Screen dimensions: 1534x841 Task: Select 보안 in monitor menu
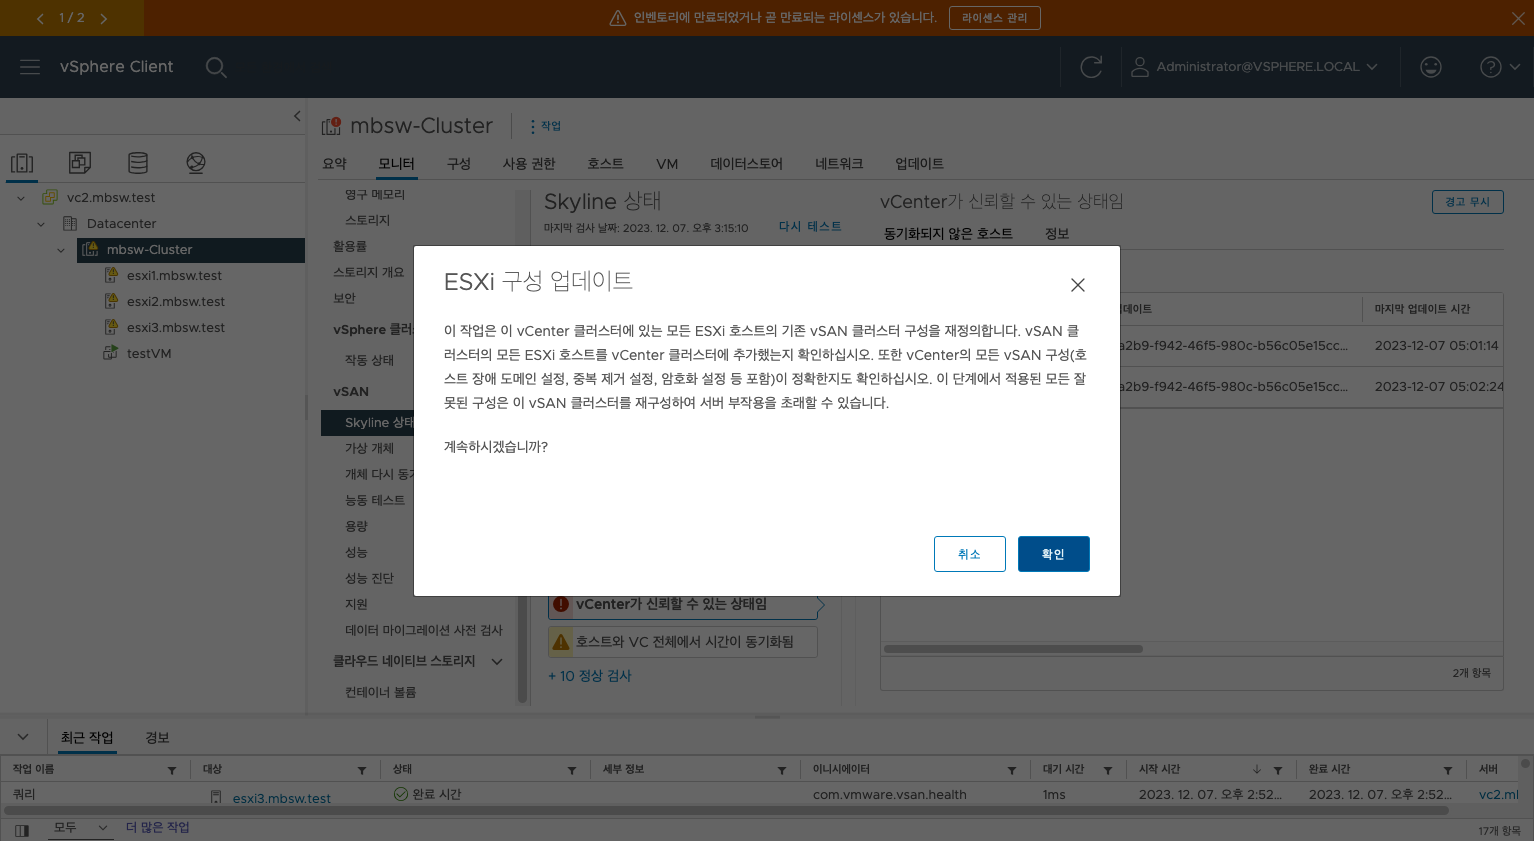click(344, 298)
